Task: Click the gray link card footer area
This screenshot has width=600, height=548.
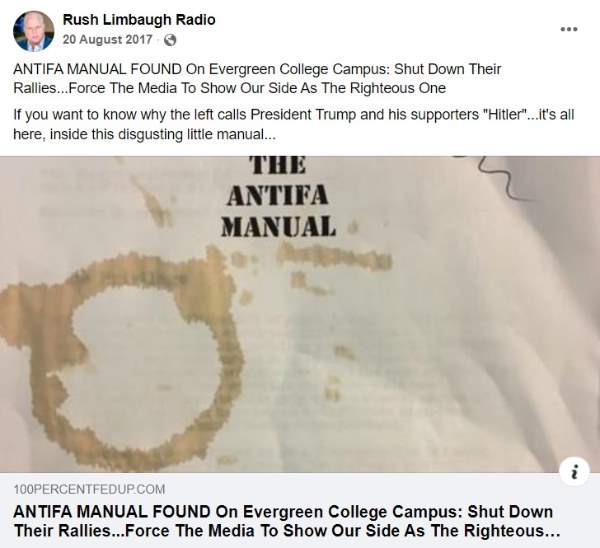Action: pos(300,510)
